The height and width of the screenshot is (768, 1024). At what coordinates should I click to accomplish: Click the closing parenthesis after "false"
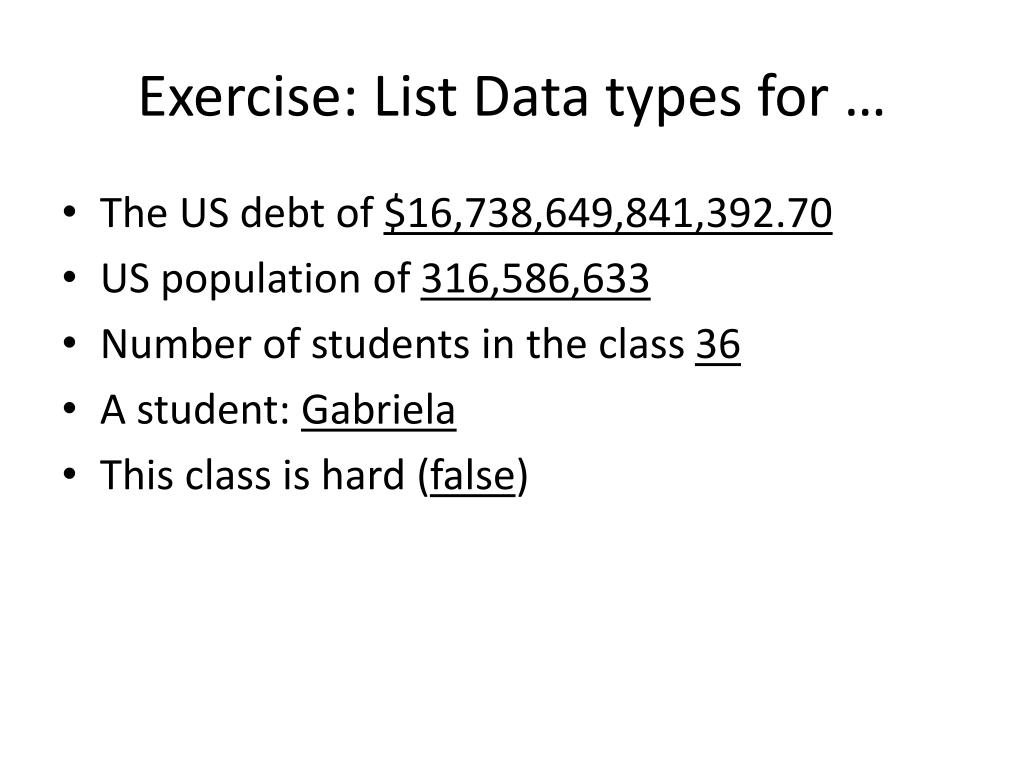click(x=522, y=478)
